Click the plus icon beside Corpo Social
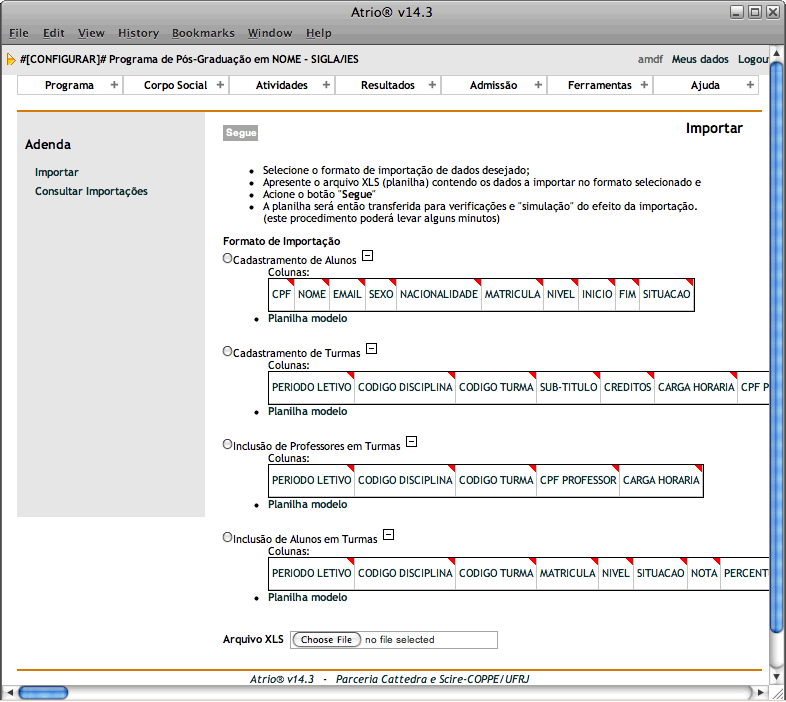786x702 pixels. (x=219, y=85)
